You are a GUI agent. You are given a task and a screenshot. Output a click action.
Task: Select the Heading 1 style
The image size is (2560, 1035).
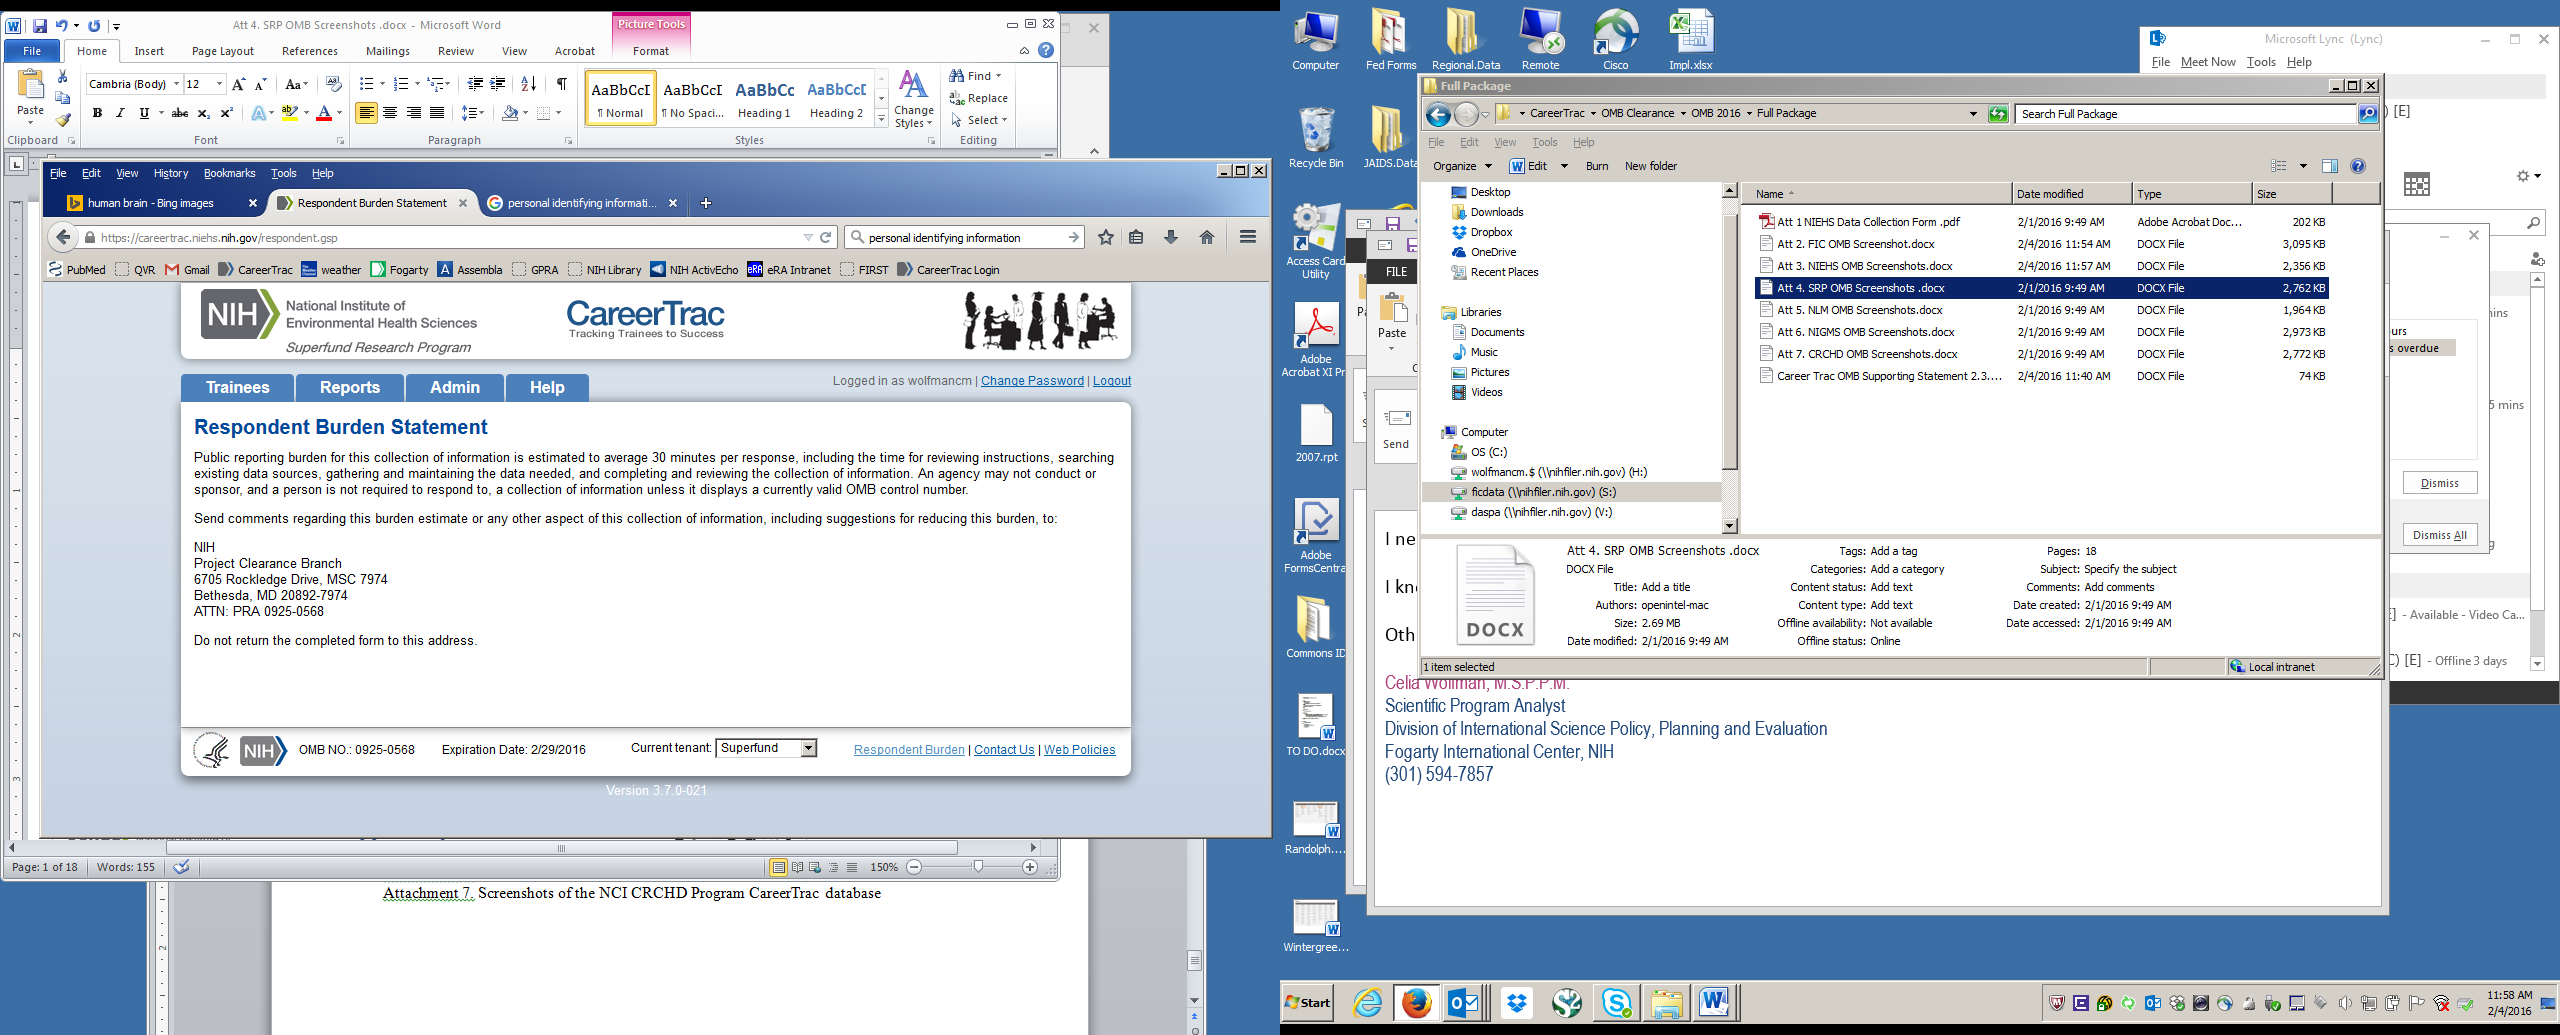click(x=765, y=98)
